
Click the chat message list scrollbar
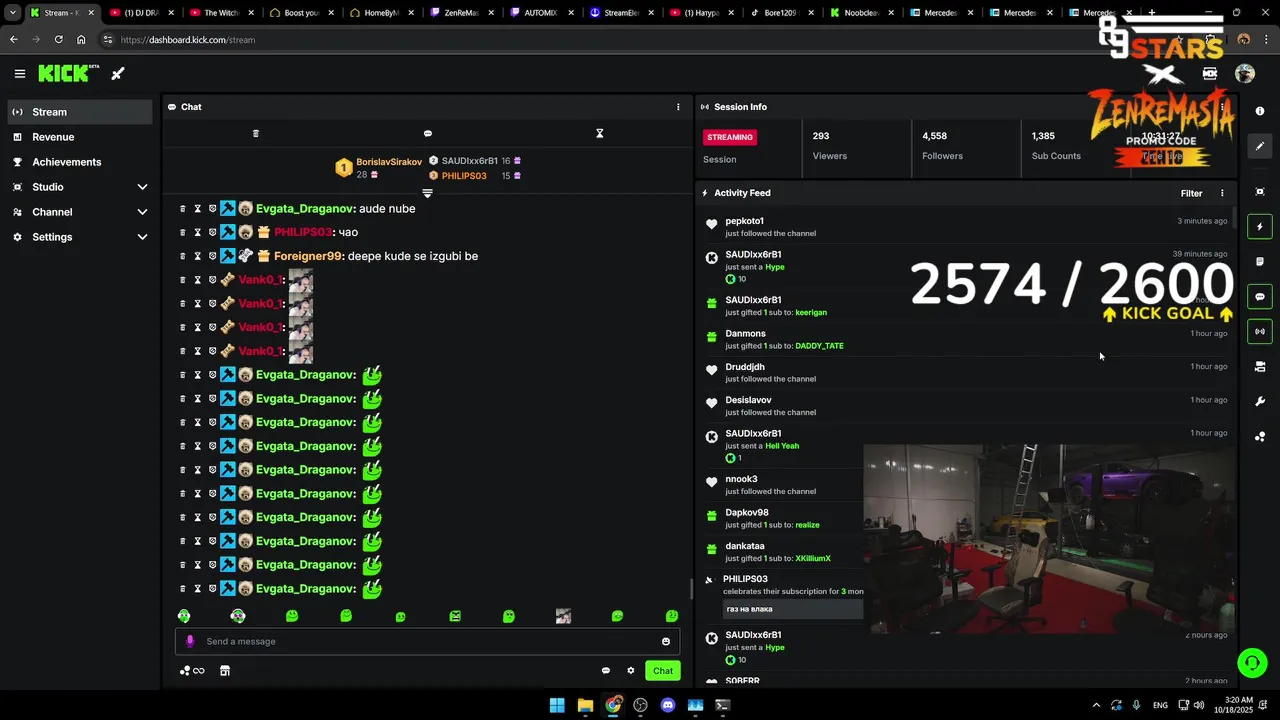(x=691, y=590)
